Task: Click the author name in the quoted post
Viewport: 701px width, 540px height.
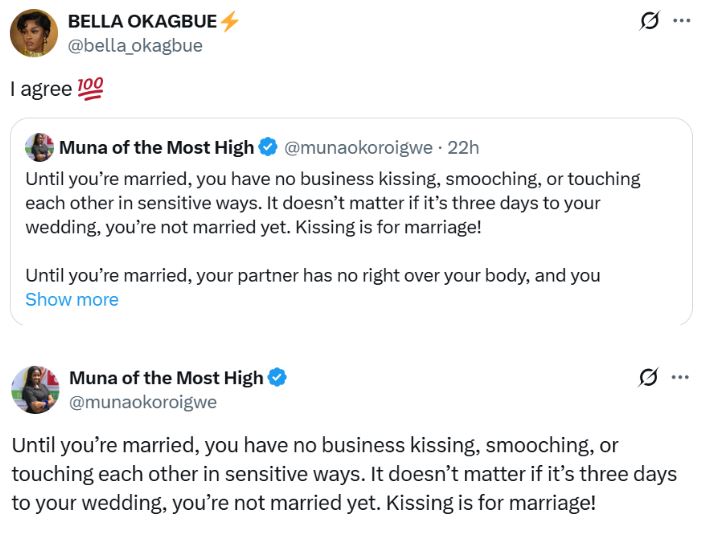Action: (x=156, y=148)
